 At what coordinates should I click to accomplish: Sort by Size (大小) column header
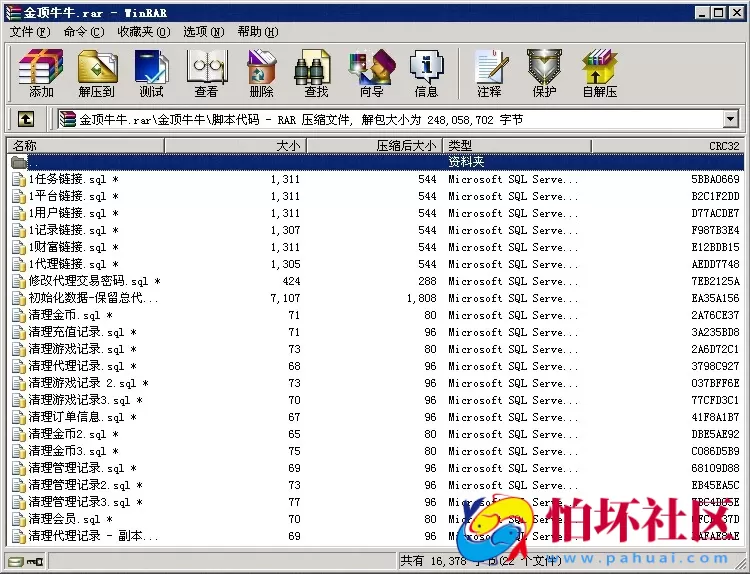235,145
